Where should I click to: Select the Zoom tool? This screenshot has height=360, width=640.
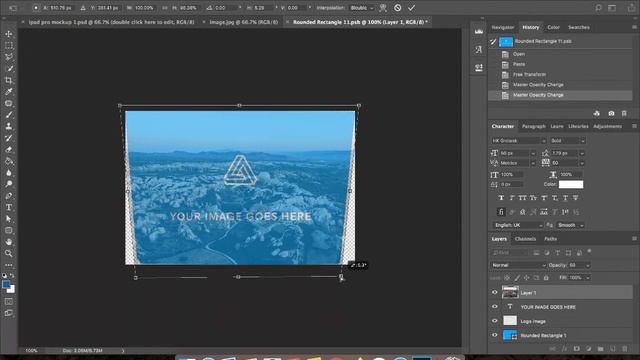point(9,253)
